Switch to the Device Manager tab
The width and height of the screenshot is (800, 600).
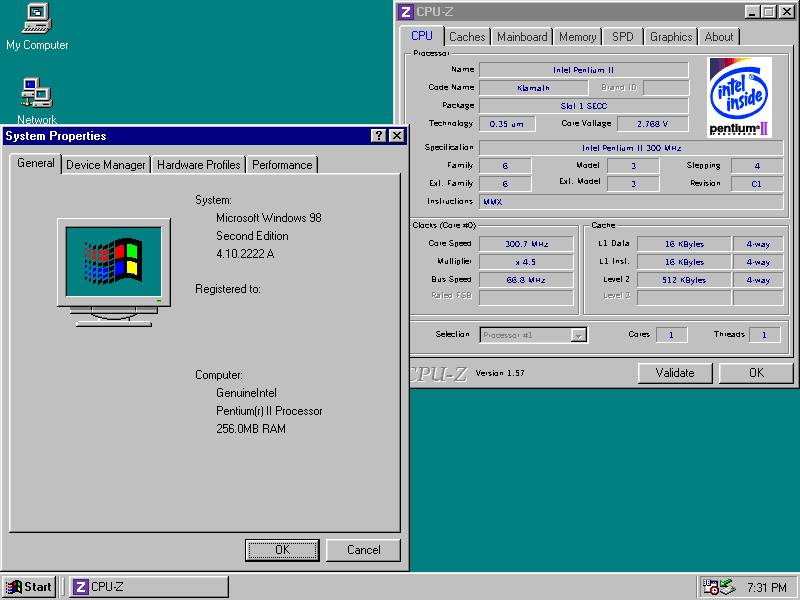[x=106, y=165]
